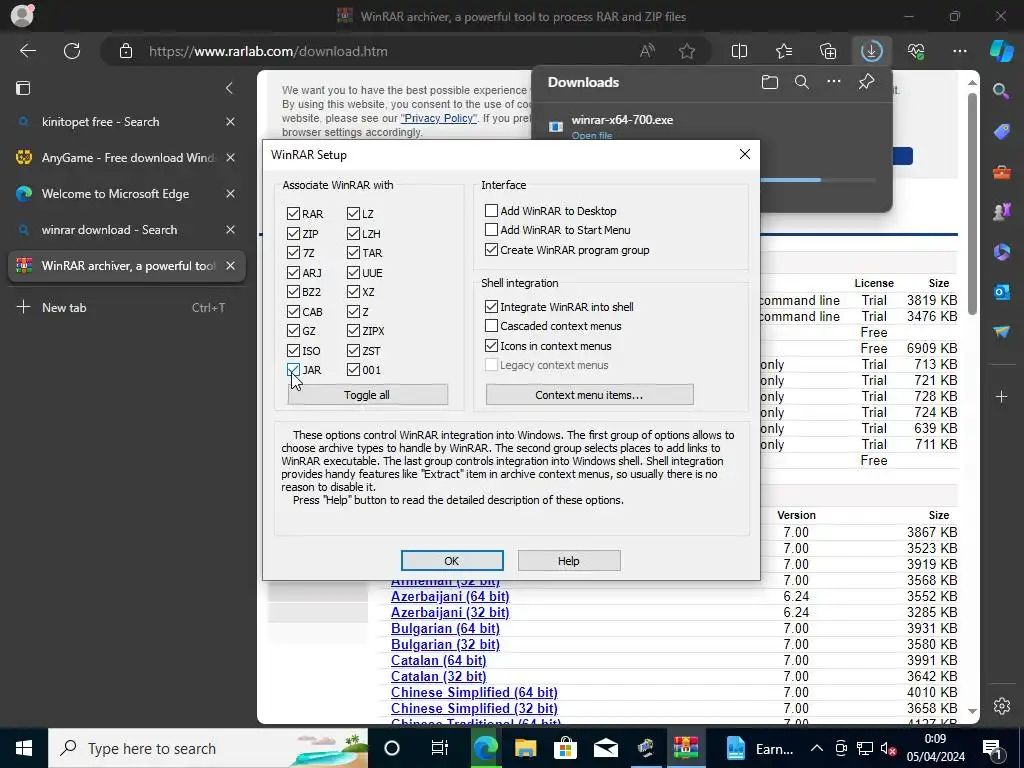Screen dimensions: 1024x768
Task: Open Edge settings and more menu
Action: pos(959,51)
